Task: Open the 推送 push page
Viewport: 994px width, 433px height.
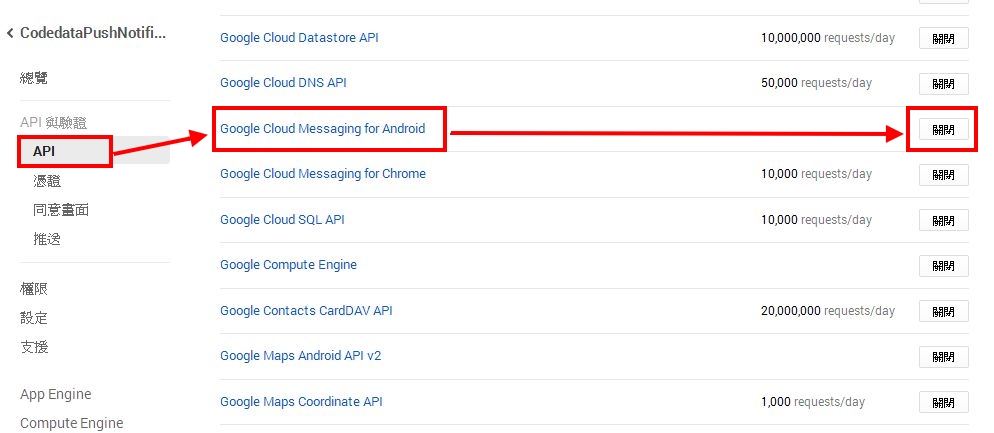Action: pos(47,239)
